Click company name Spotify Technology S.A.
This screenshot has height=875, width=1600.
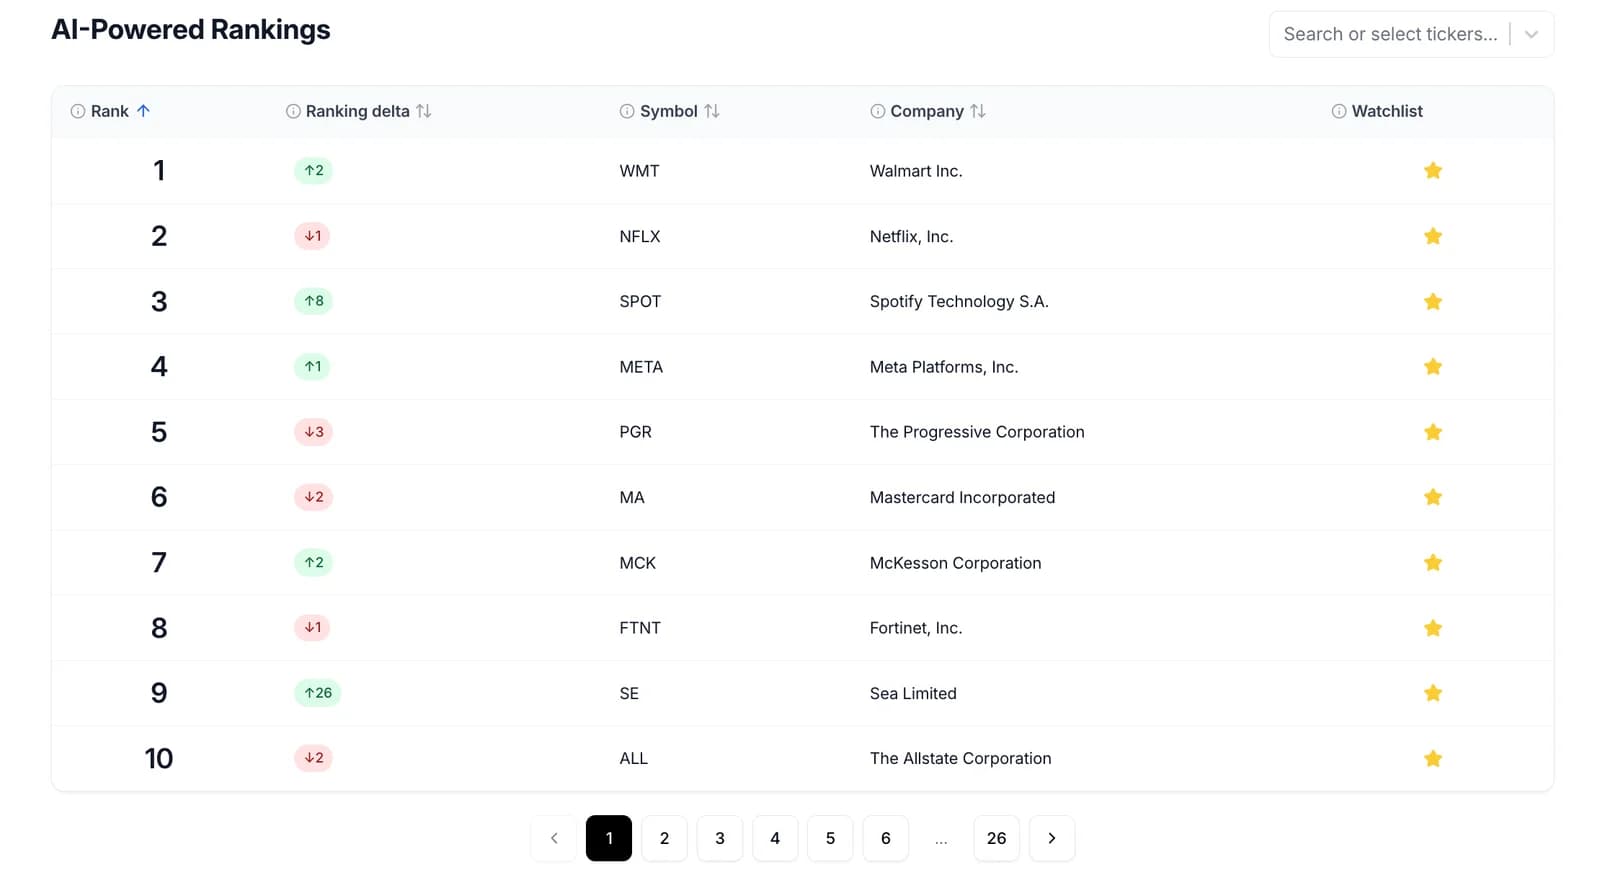click(x=959, y=301)
